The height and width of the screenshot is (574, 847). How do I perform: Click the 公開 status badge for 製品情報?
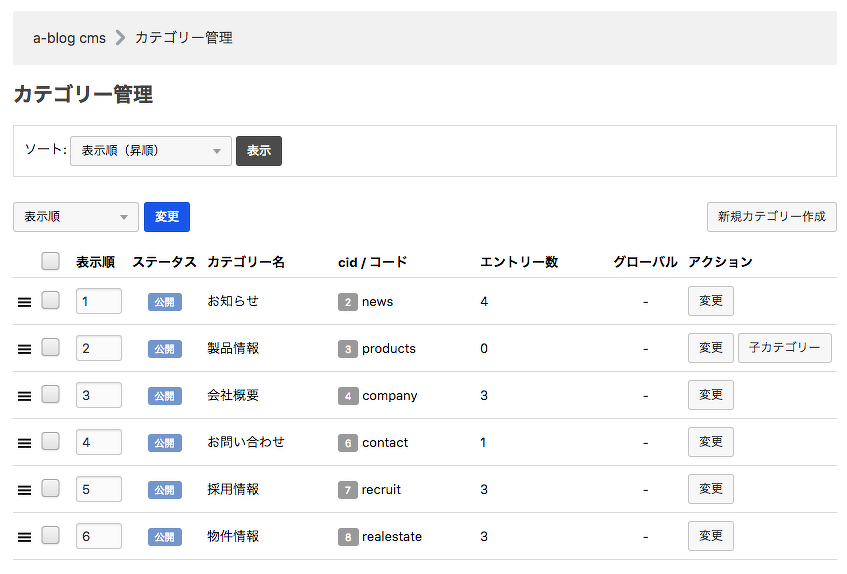(165, 349)
